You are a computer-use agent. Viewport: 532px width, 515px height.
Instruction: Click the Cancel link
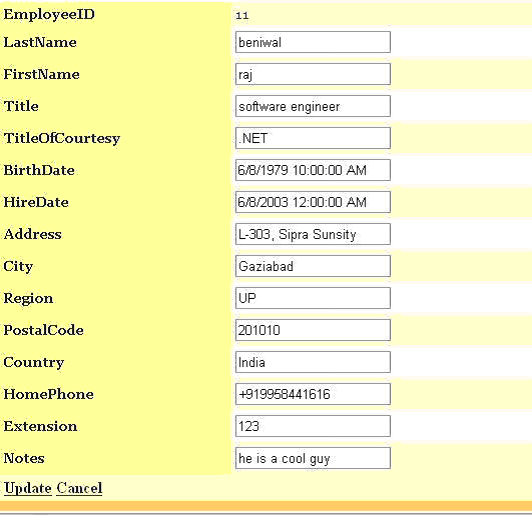coord(79,488)
